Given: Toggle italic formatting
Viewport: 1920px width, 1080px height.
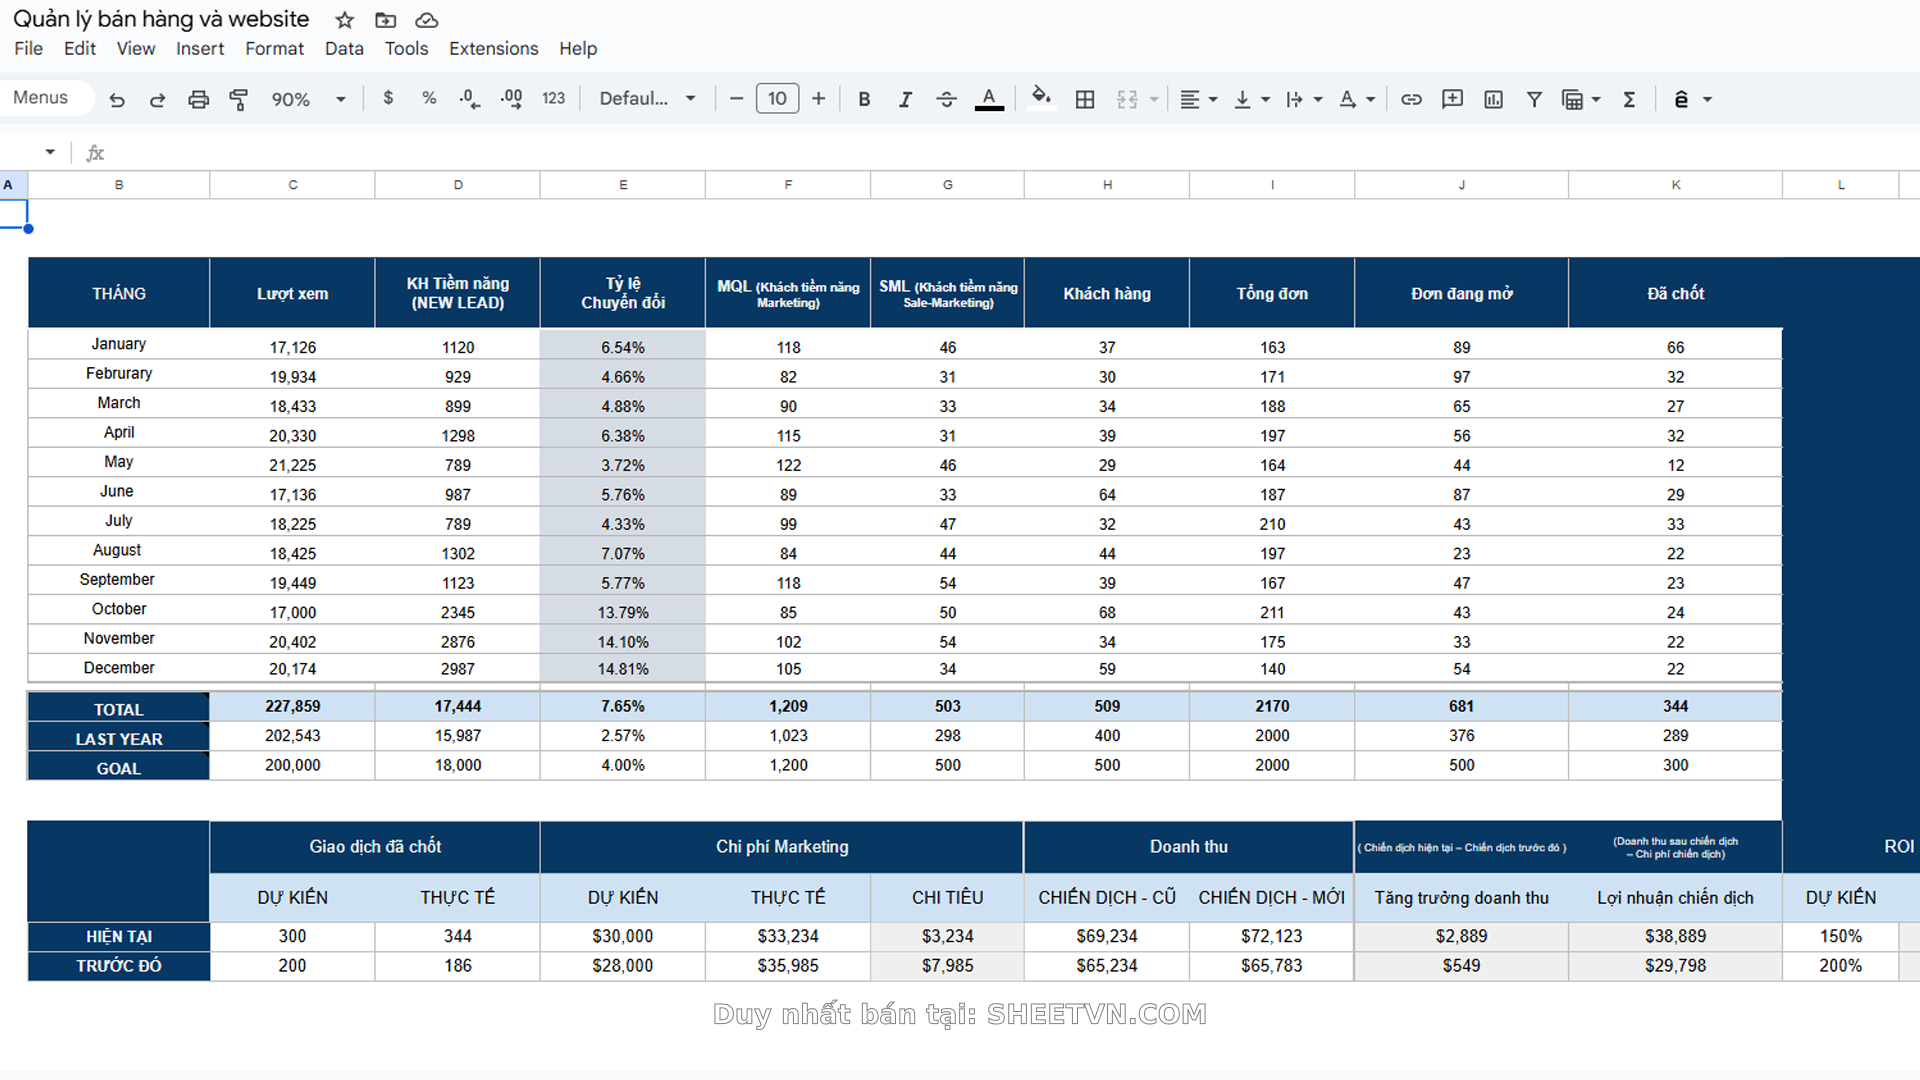Looking at the screenshot, I should point(905,99).
